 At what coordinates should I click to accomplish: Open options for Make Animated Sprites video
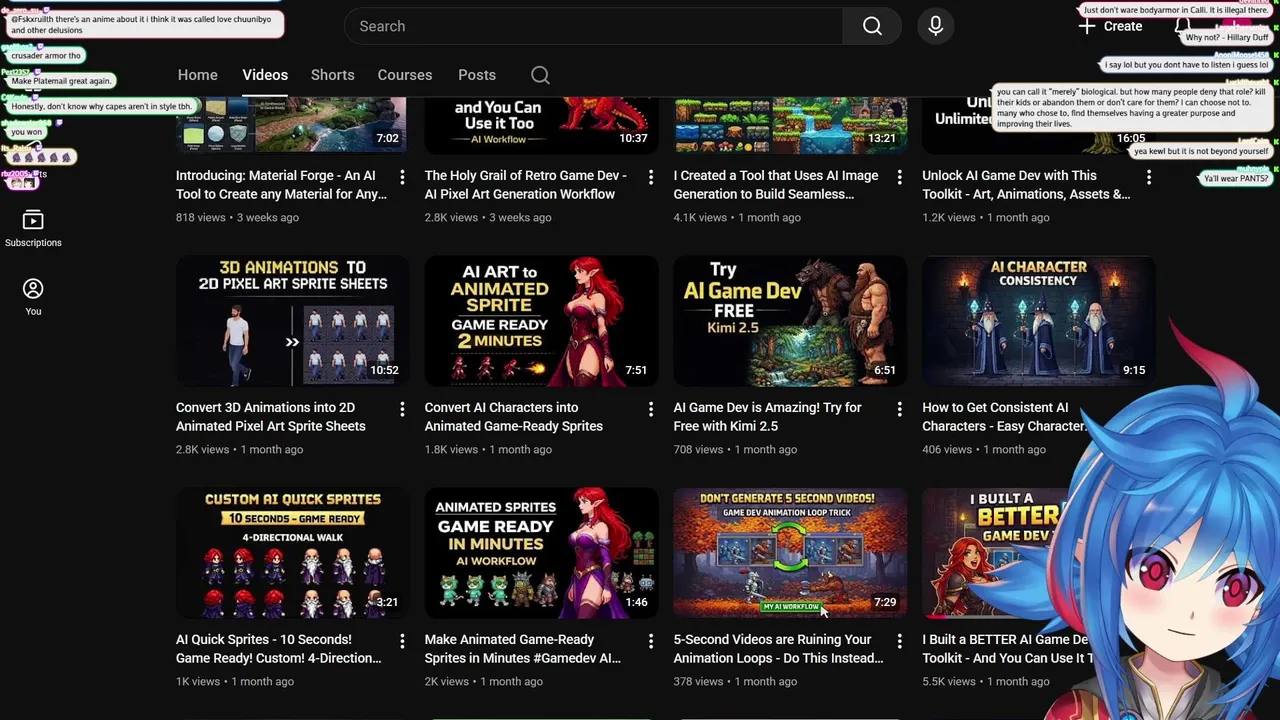point(651,641)
